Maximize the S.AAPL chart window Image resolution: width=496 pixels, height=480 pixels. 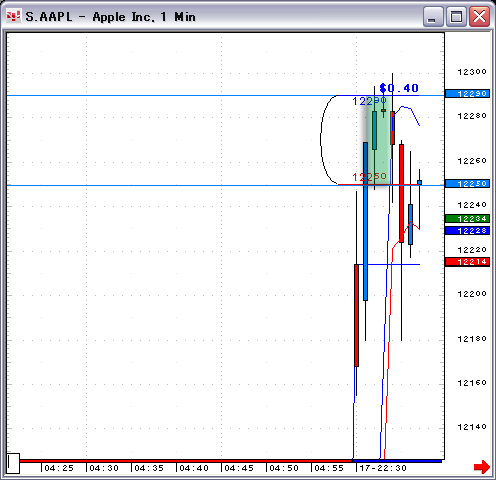point(456,16)
